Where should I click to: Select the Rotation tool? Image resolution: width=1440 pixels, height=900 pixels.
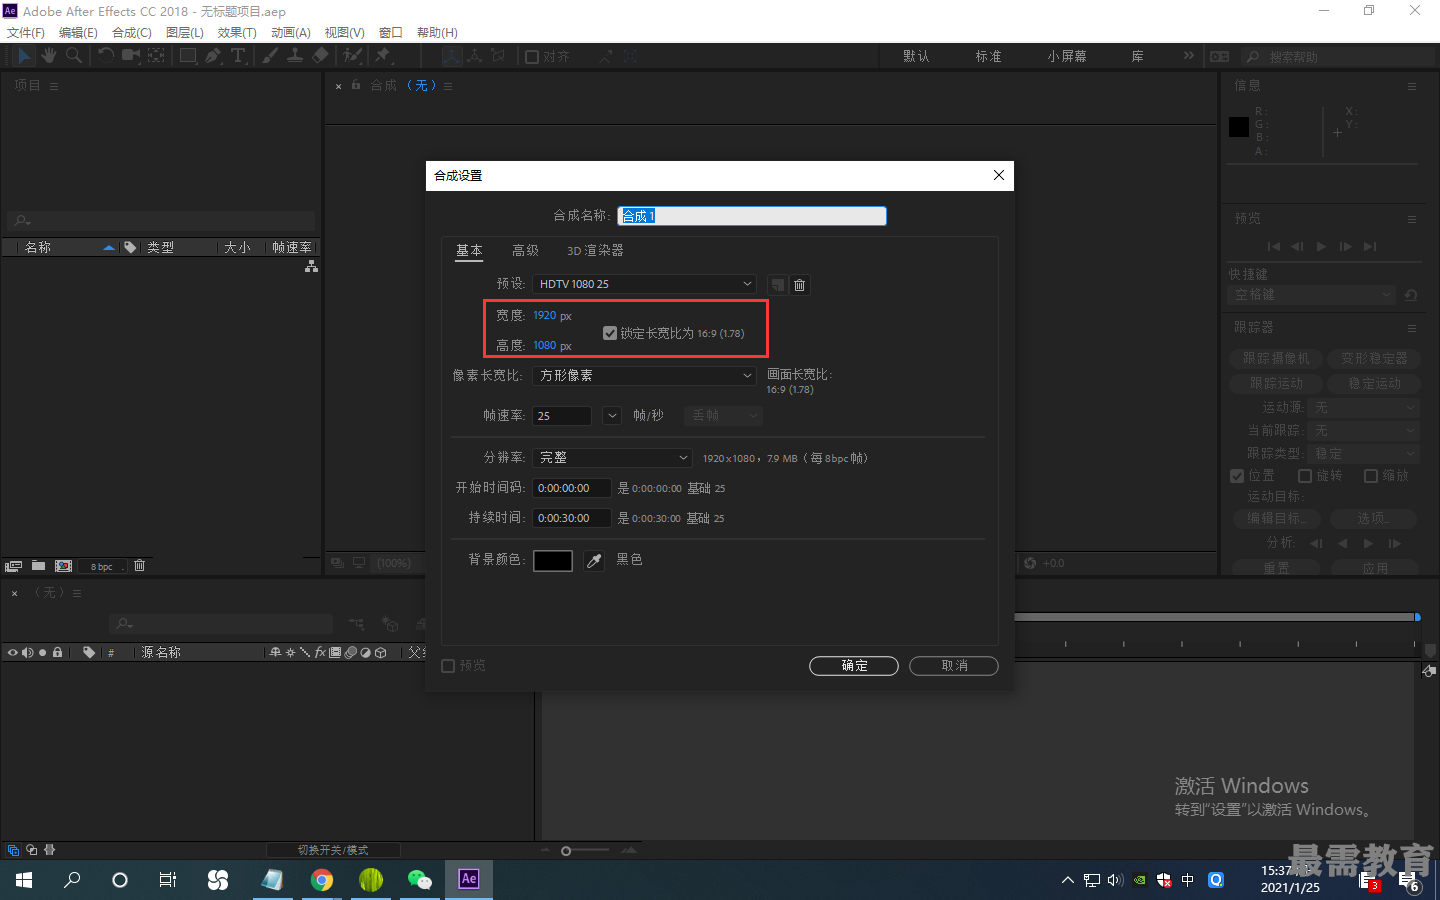[106, 56]
